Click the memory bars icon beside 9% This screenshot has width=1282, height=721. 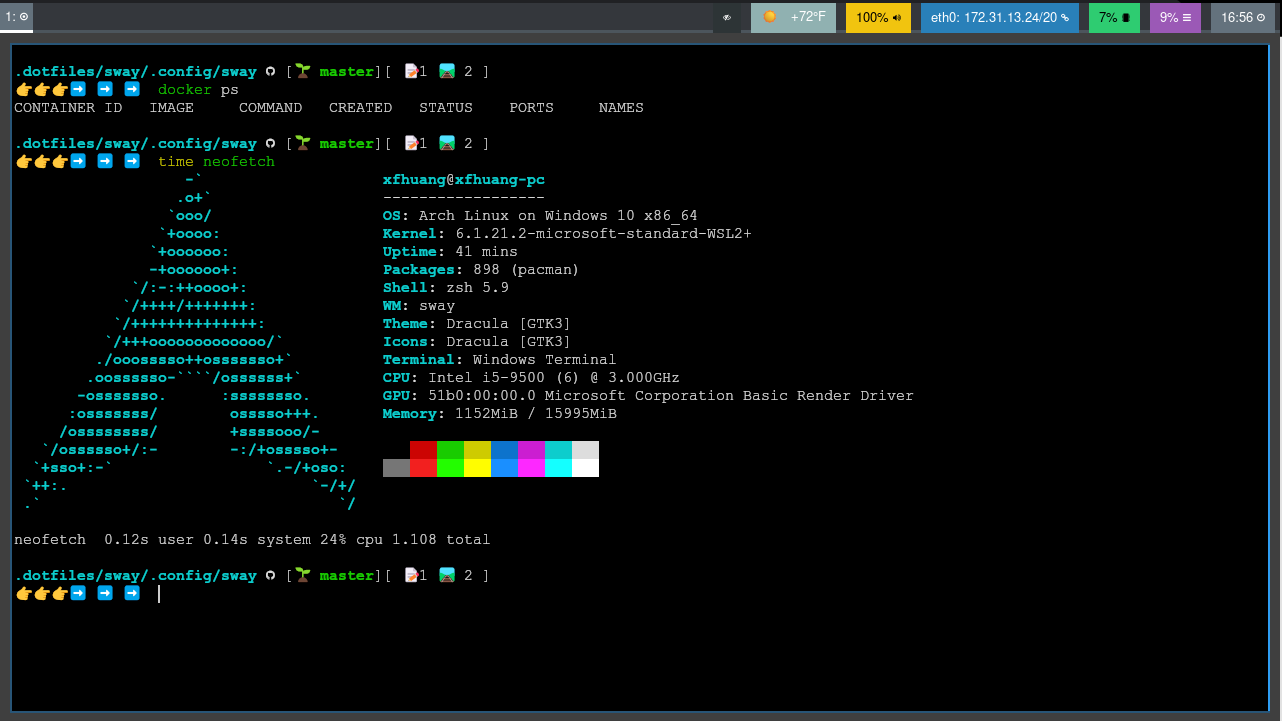coord(1186,17)
